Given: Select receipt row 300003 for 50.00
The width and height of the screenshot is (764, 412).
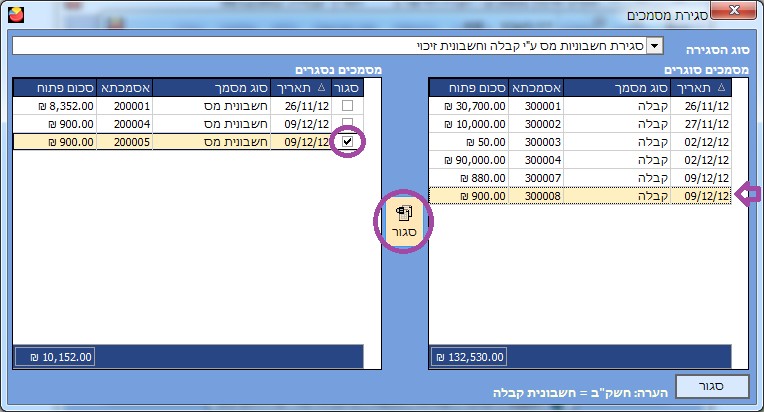Looking at the screenshot, I should pyautogui.click(x=580, y=142).
